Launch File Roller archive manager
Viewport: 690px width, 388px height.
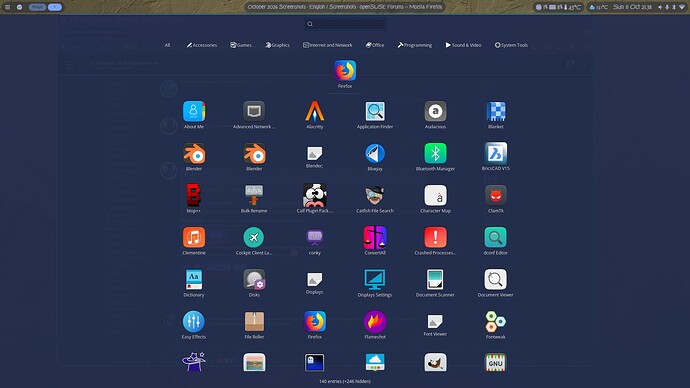pyautogui.click(x=254, y=325)
